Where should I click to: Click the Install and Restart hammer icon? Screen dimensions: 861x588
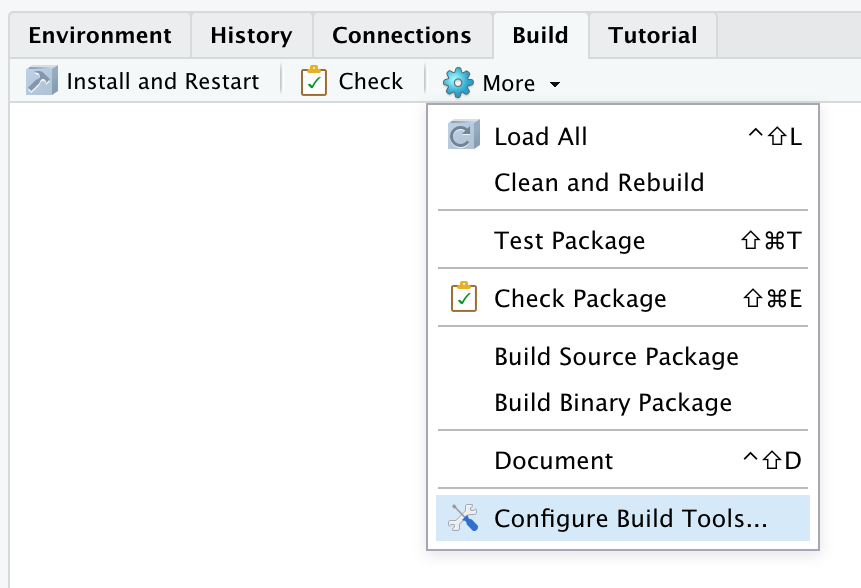pos(41,82)
